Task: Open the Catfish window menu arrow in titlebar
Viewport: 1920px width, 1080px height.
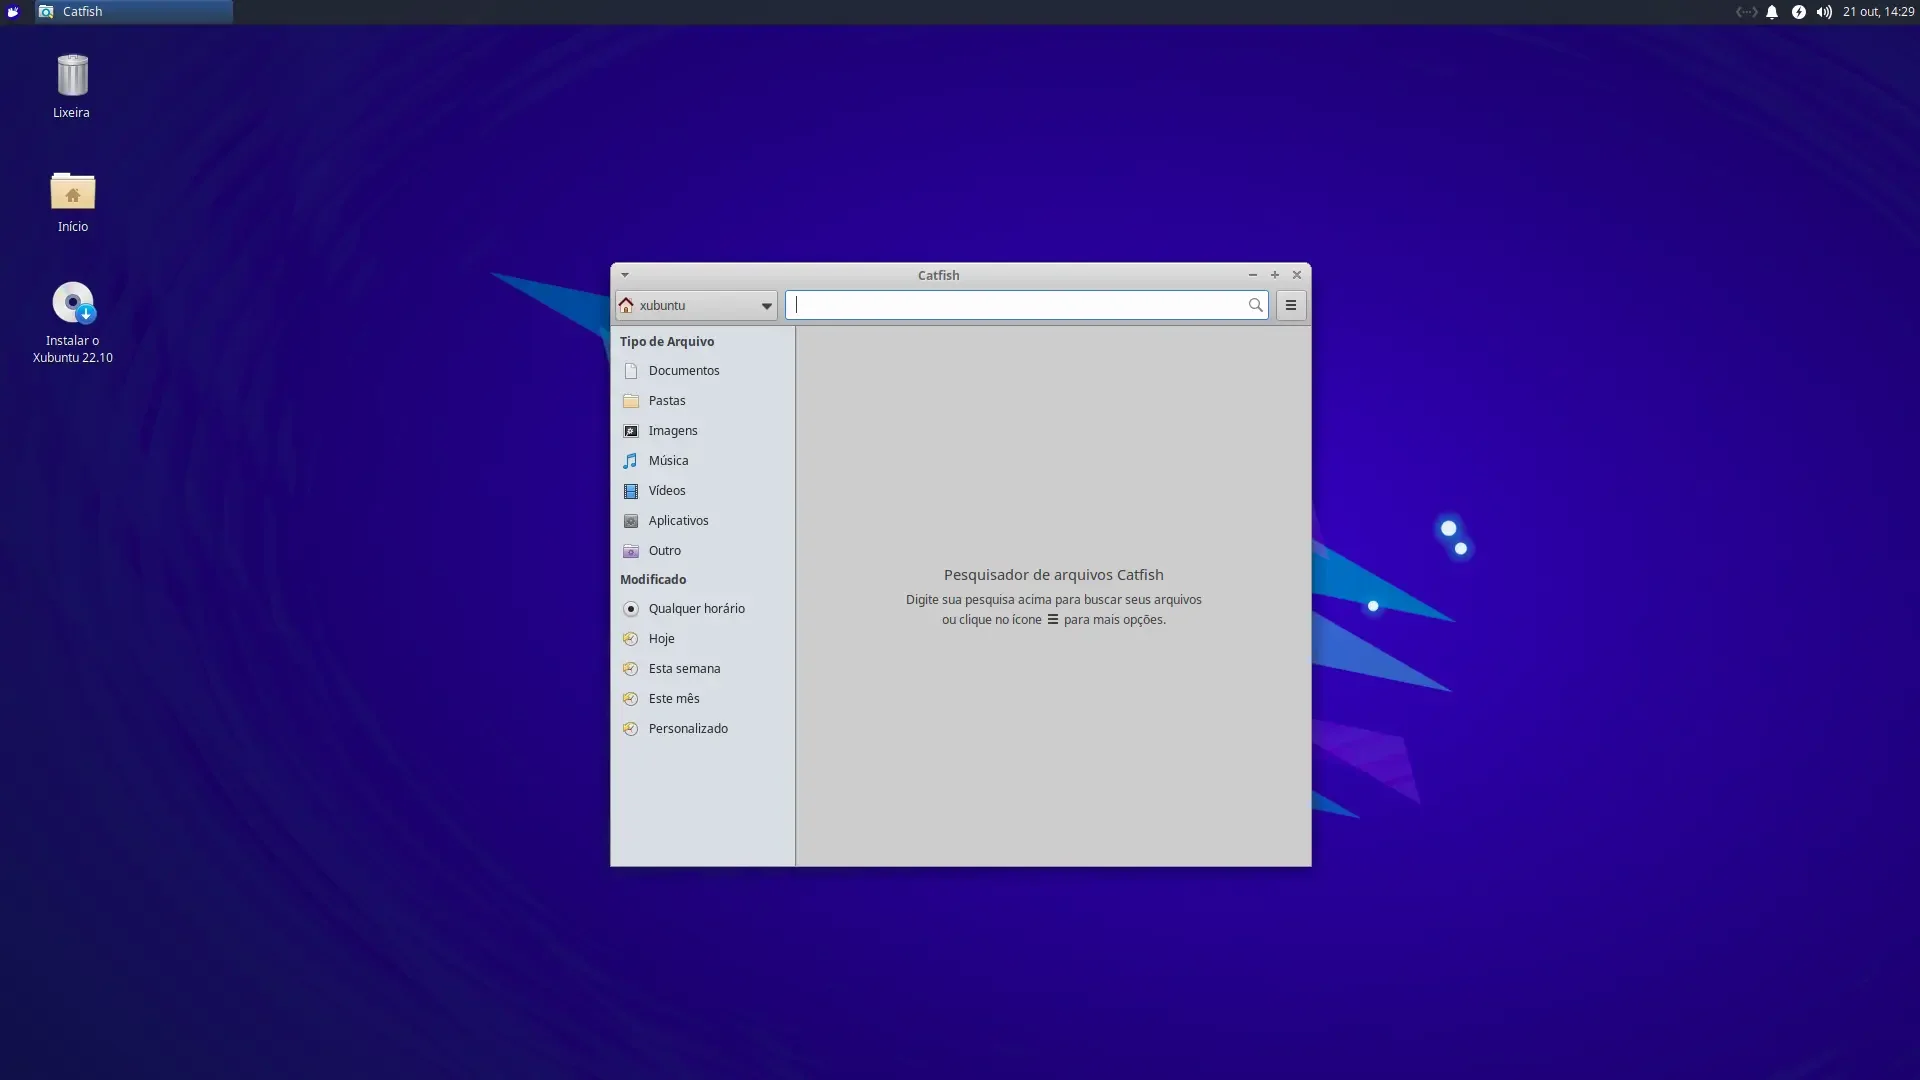Action: point(625,275)
